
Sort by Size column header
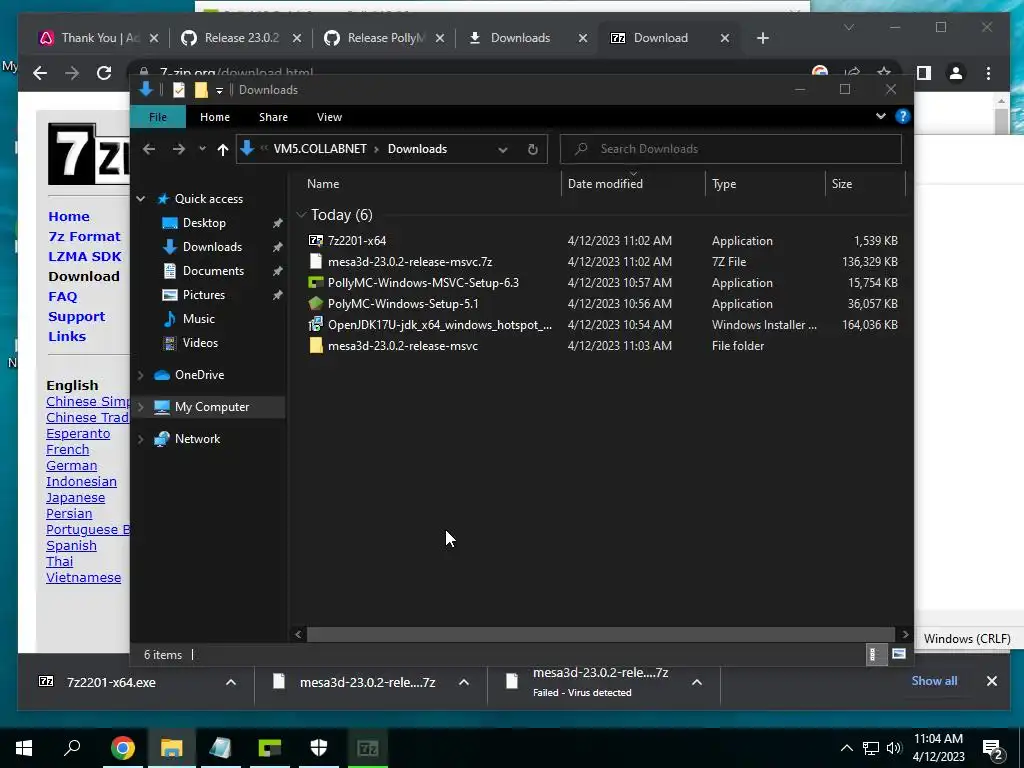842,184
